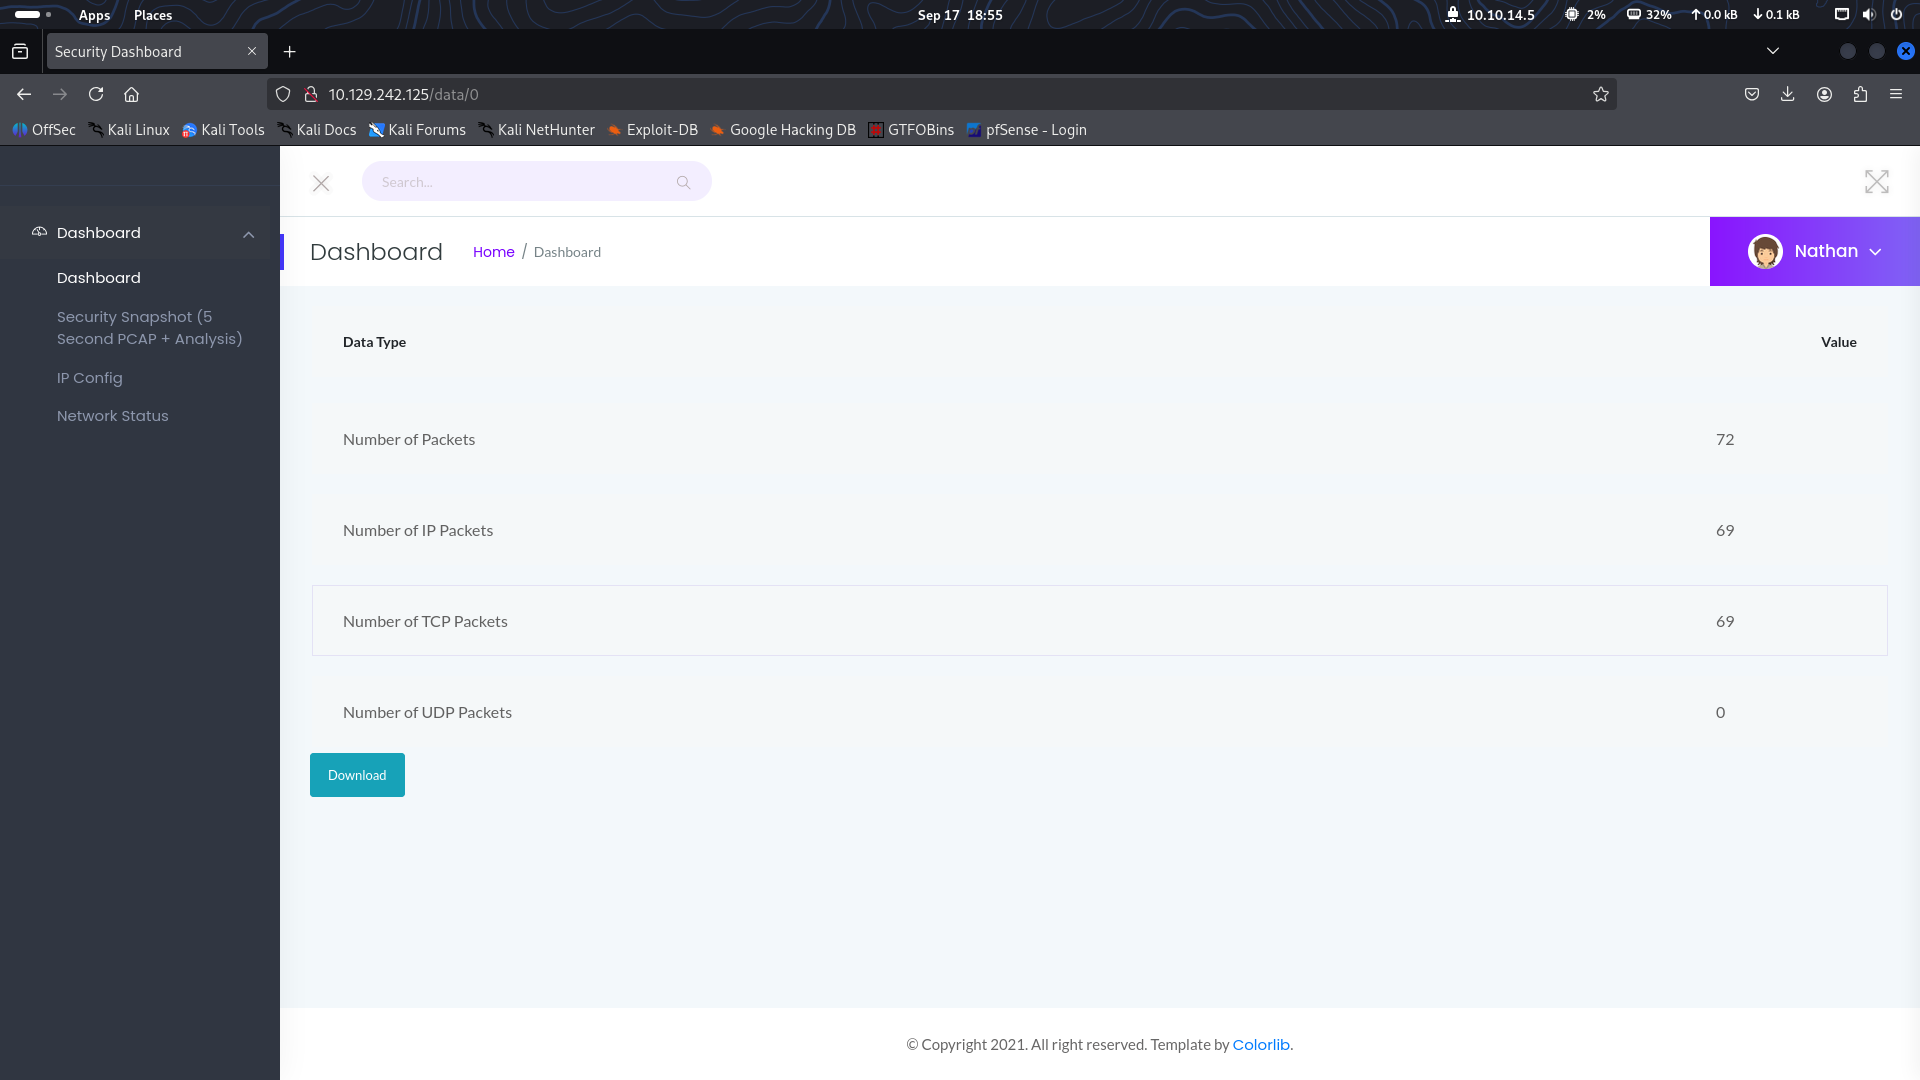Click the battery 32% indicator
The height and width of the screenshot is (1080, 1920).
pos(1646,15)
